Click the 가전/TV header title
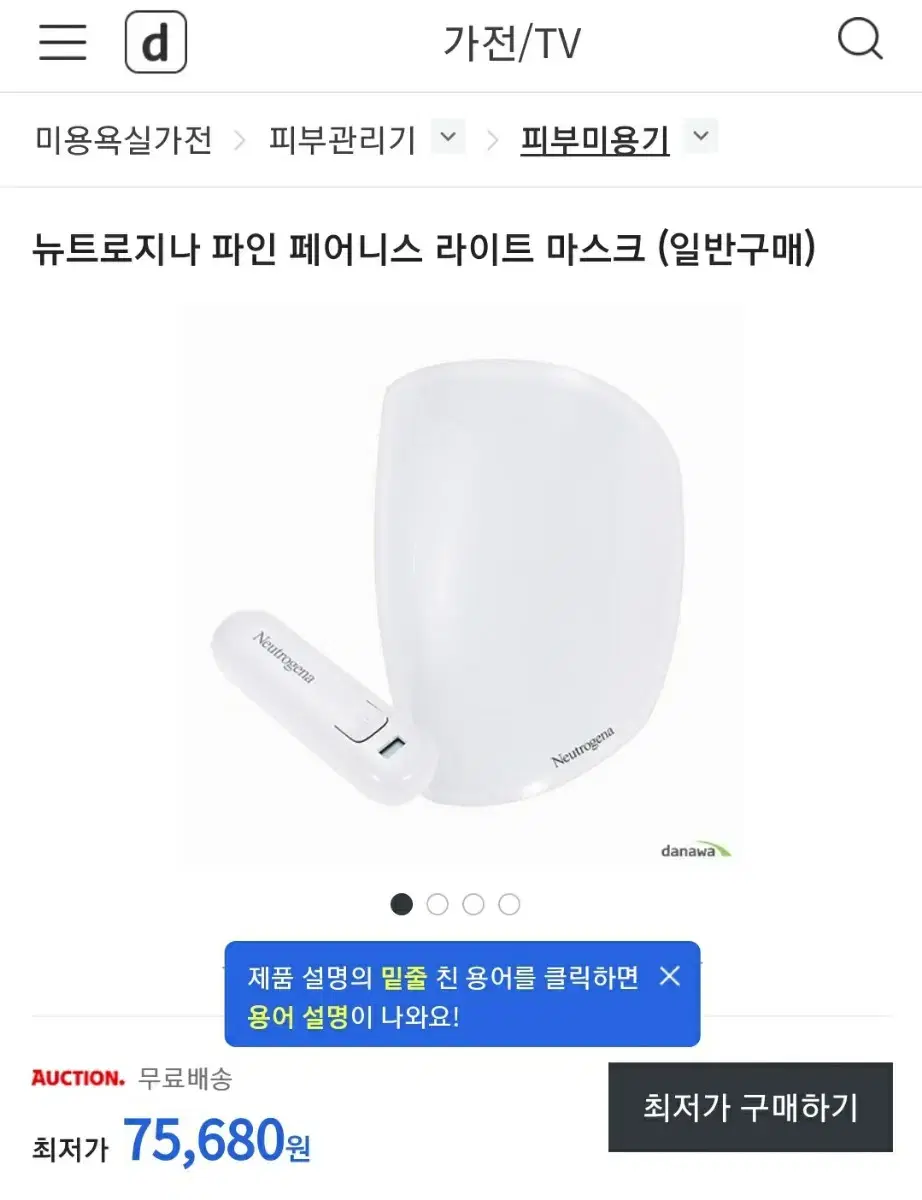 [512, 43]
